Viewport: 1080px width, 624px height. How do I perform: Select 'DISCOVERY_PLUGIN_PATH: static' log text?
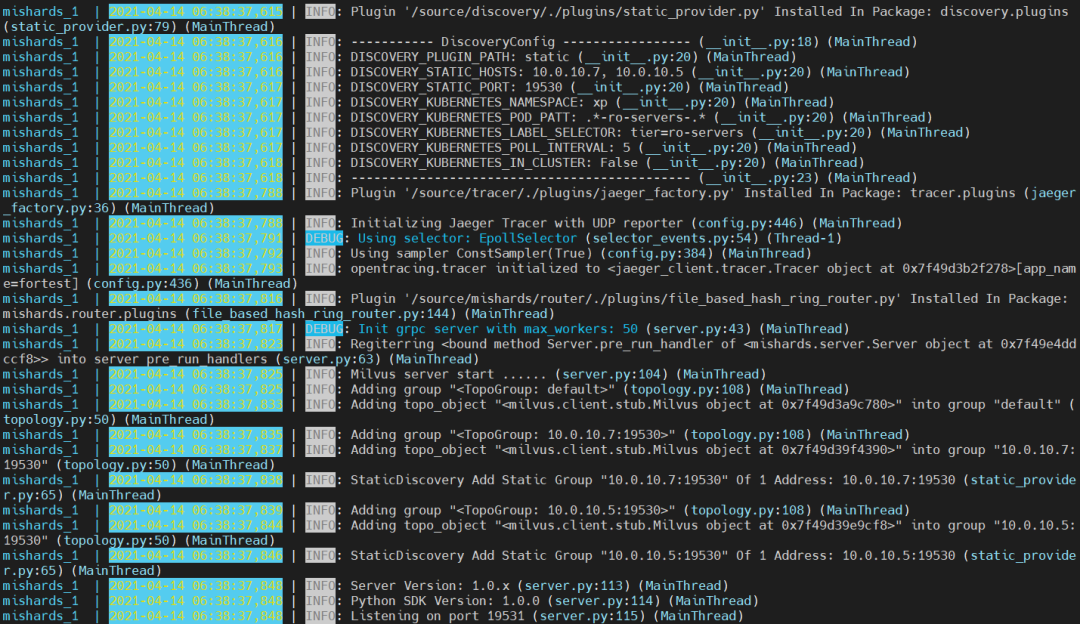460,57
